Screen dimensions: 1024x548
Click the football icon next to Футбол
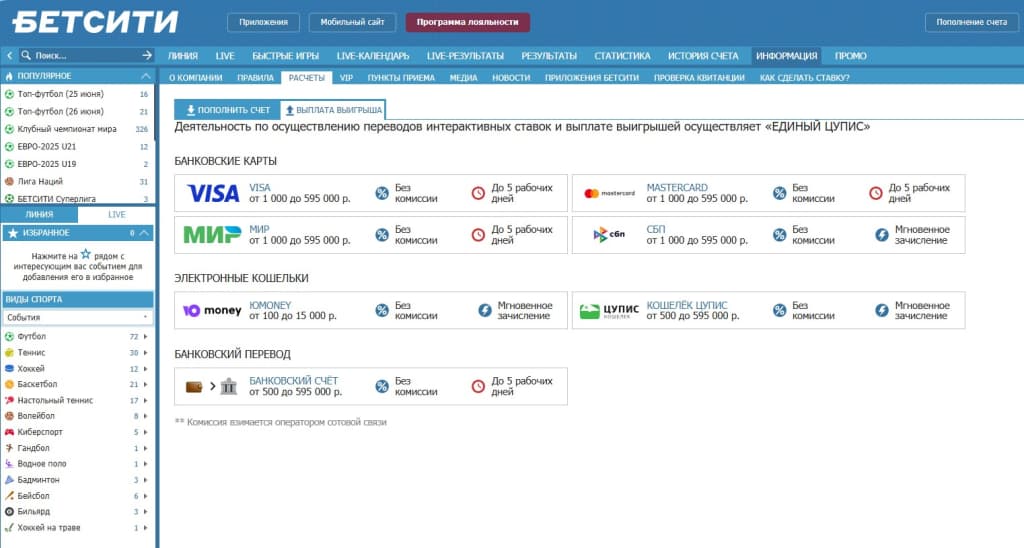tap(9, 336)
